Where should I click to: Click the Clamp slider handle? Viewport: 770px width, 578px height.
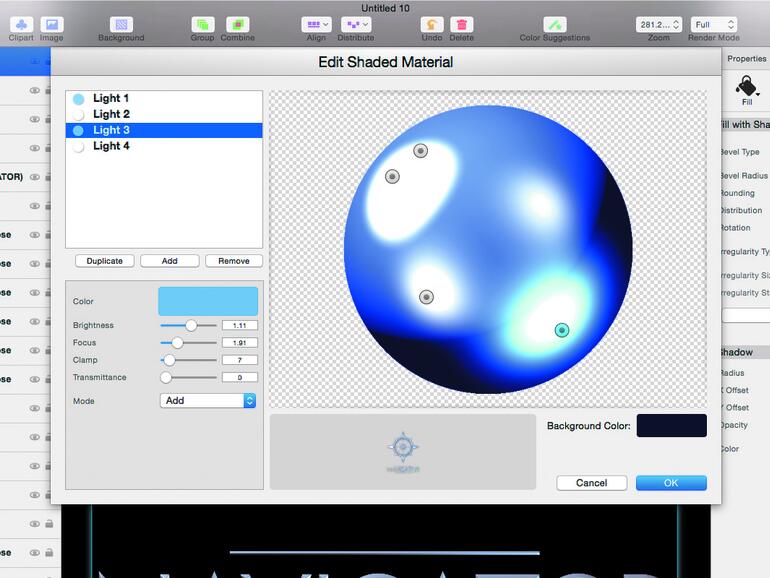coord(169,360)
